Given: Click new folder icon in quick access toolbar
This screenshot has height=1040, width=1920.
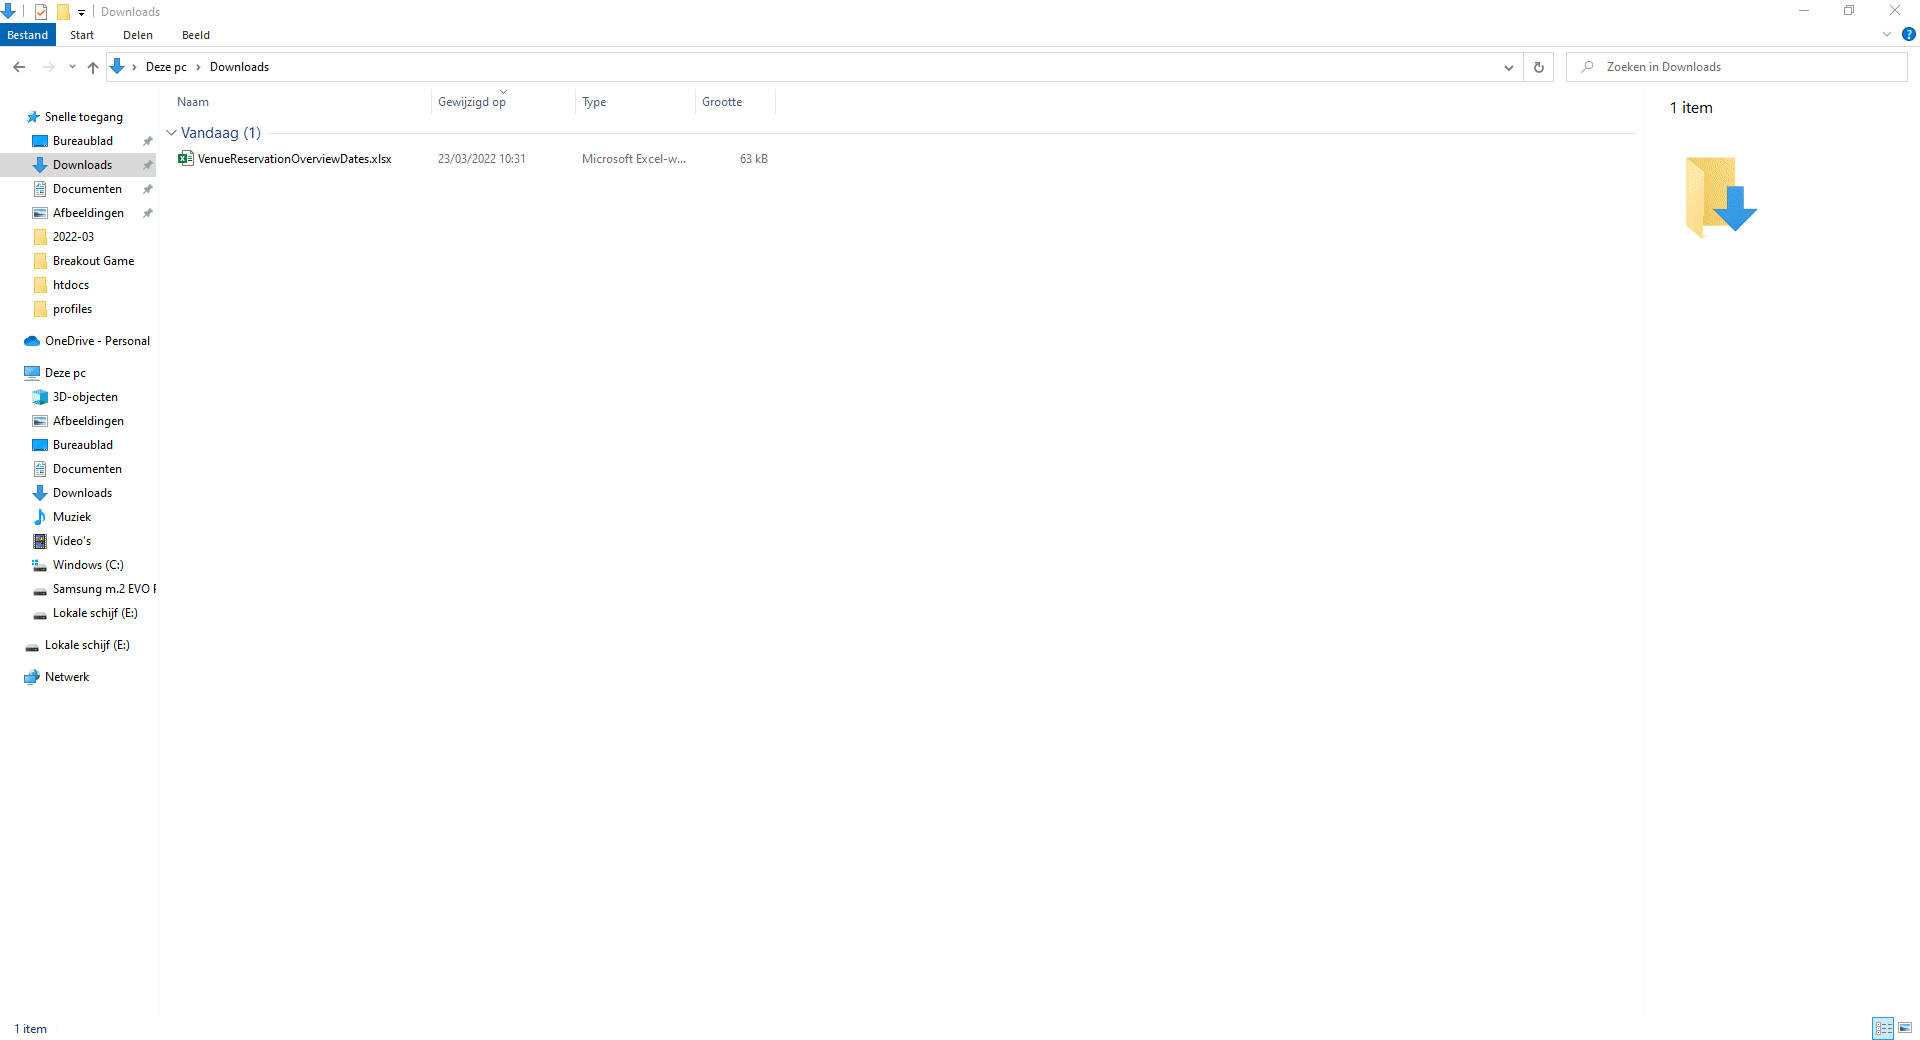Looking at the screenshot, I should (63, 12).
